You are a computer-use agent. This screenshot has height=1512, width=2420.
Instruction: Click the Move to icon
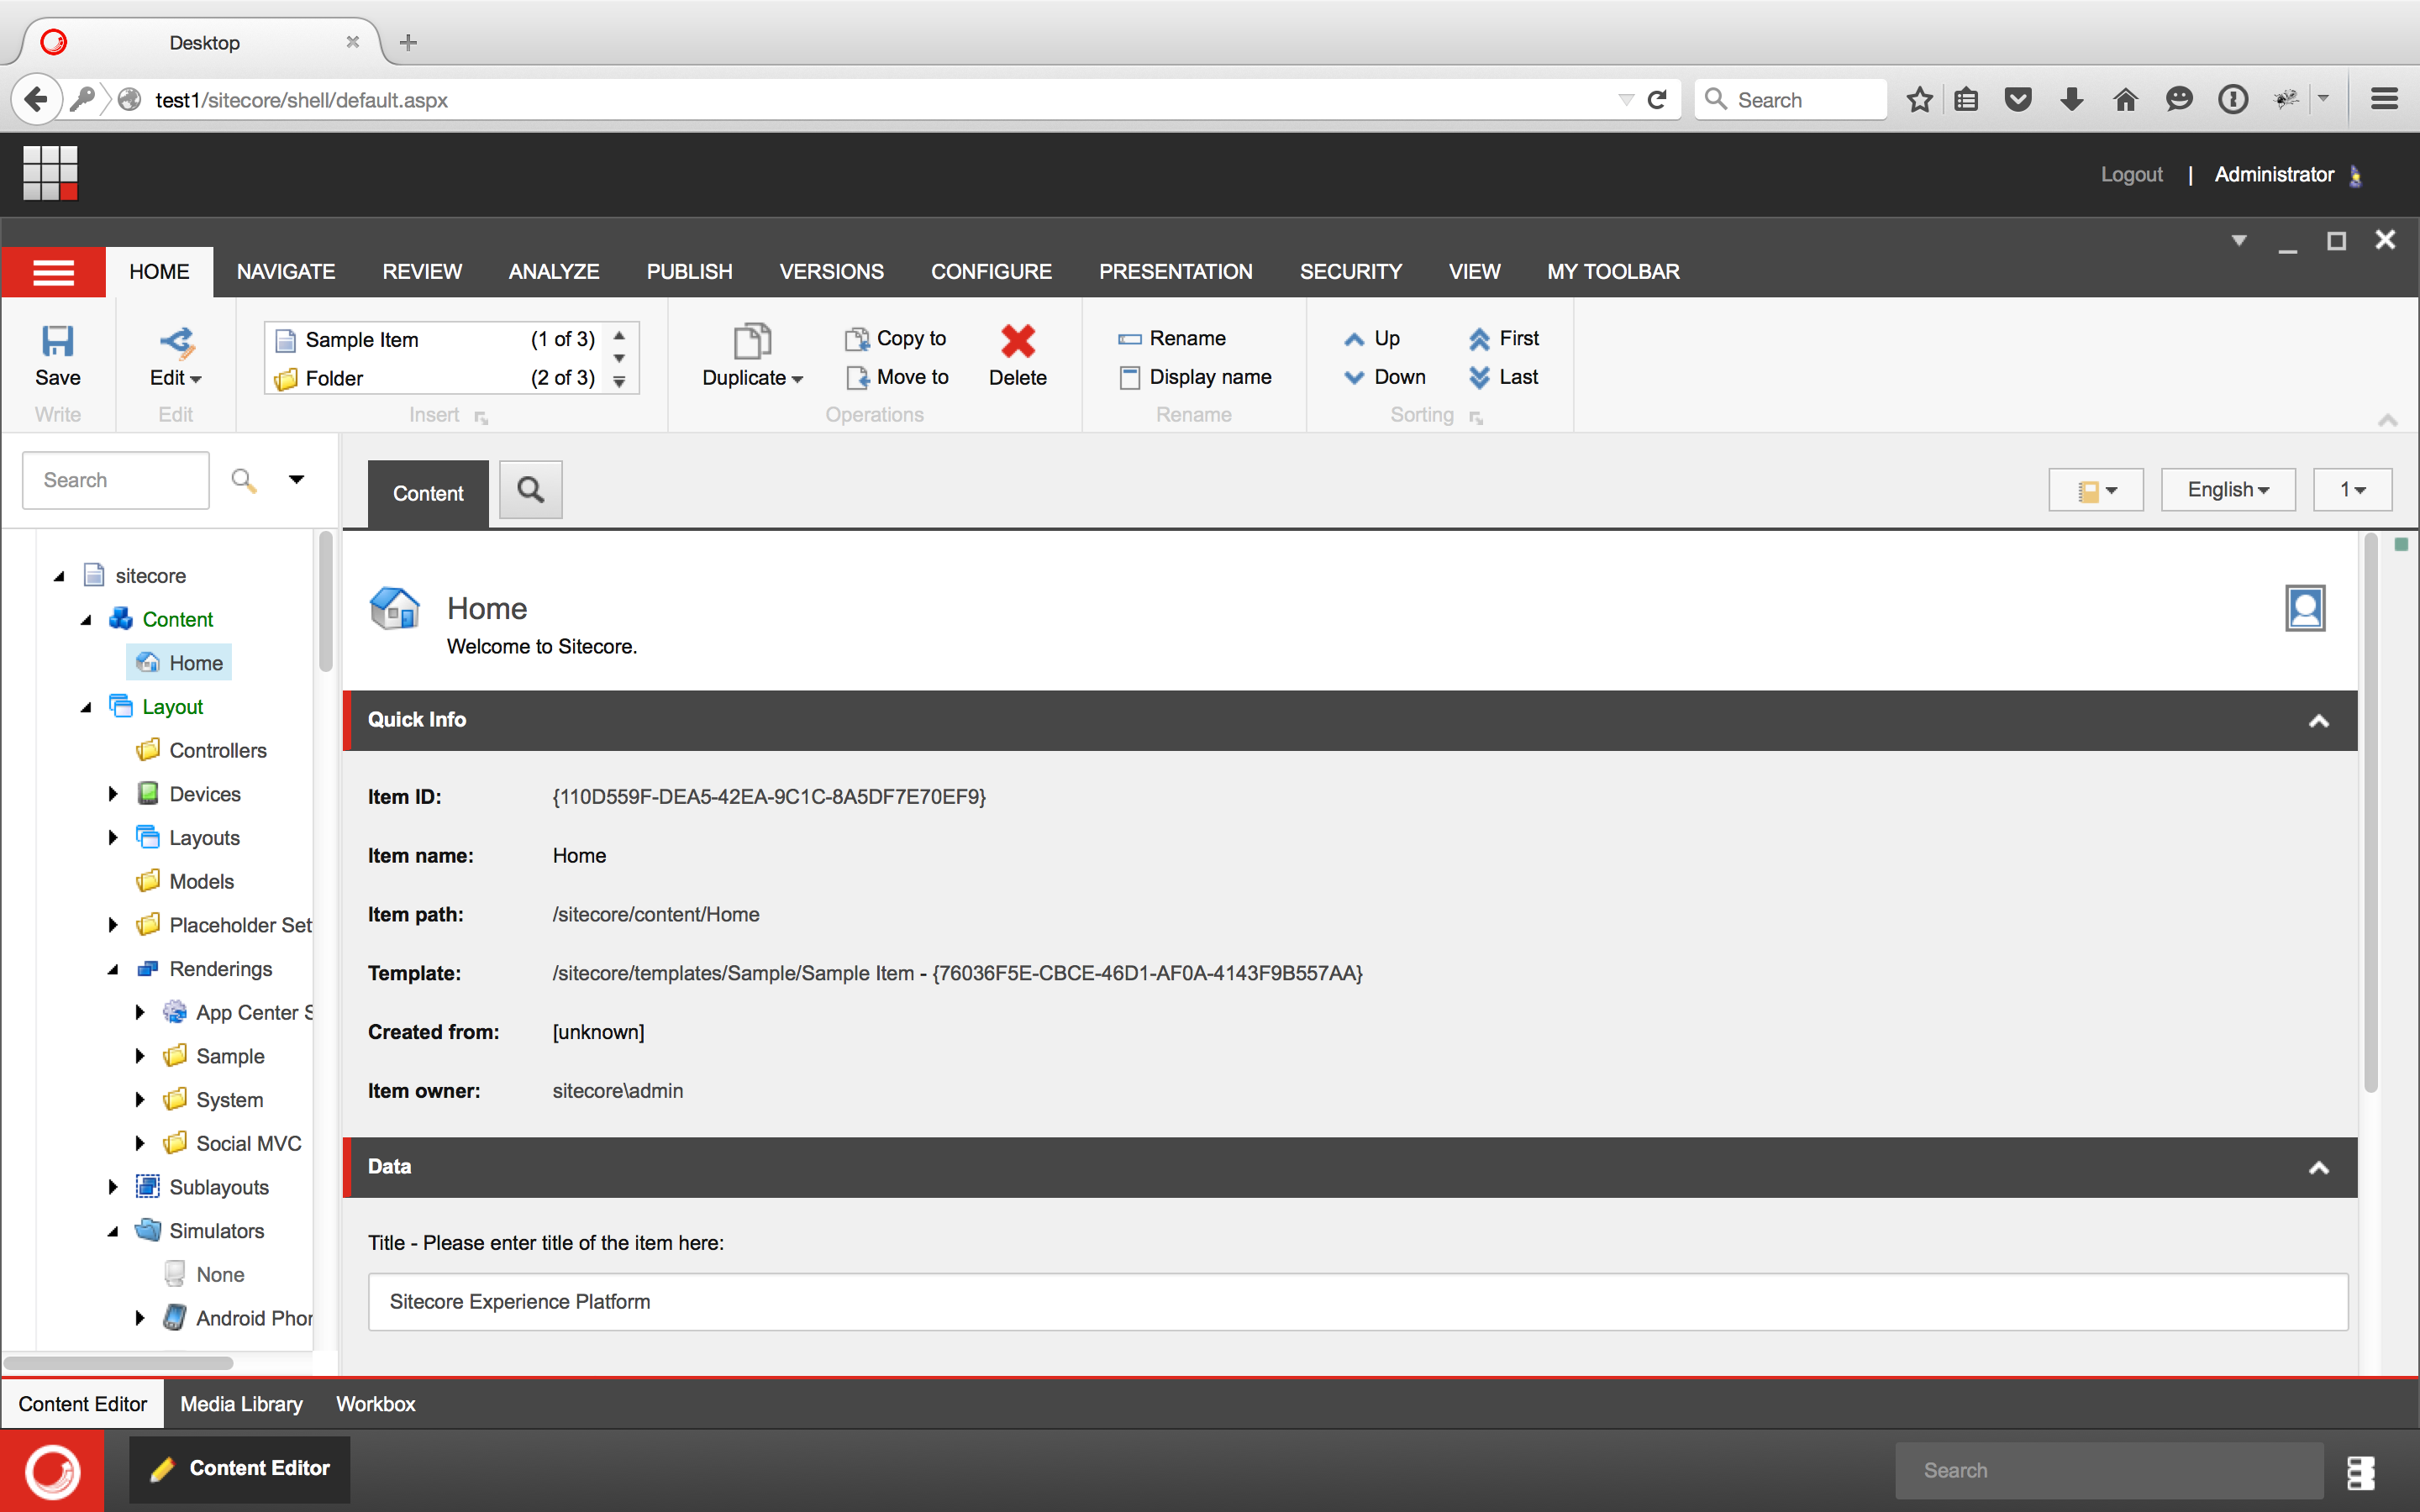point(858,378)
